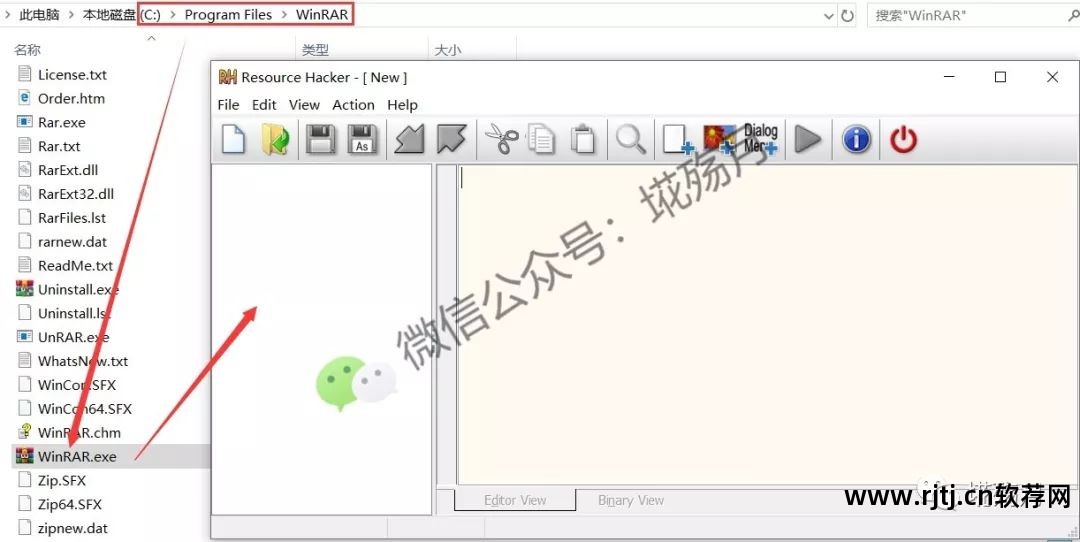Click the Paste clipboard icon
This screenshot has width=1080, height=542.
click(x=583, y=139)
